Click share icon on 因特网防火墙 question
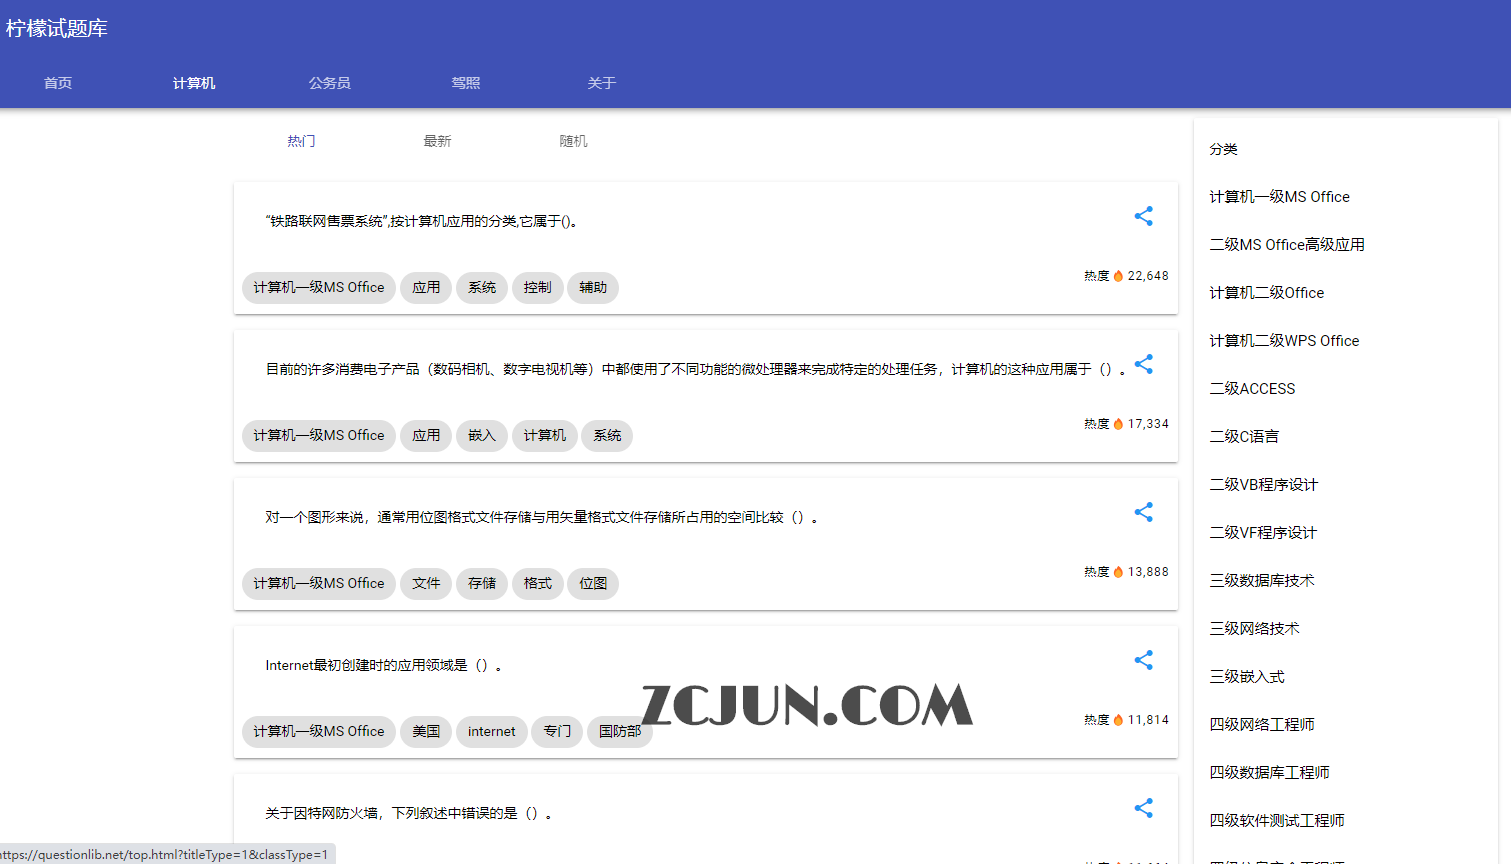The image size is (1511, 864). [x=1143, y=808]
